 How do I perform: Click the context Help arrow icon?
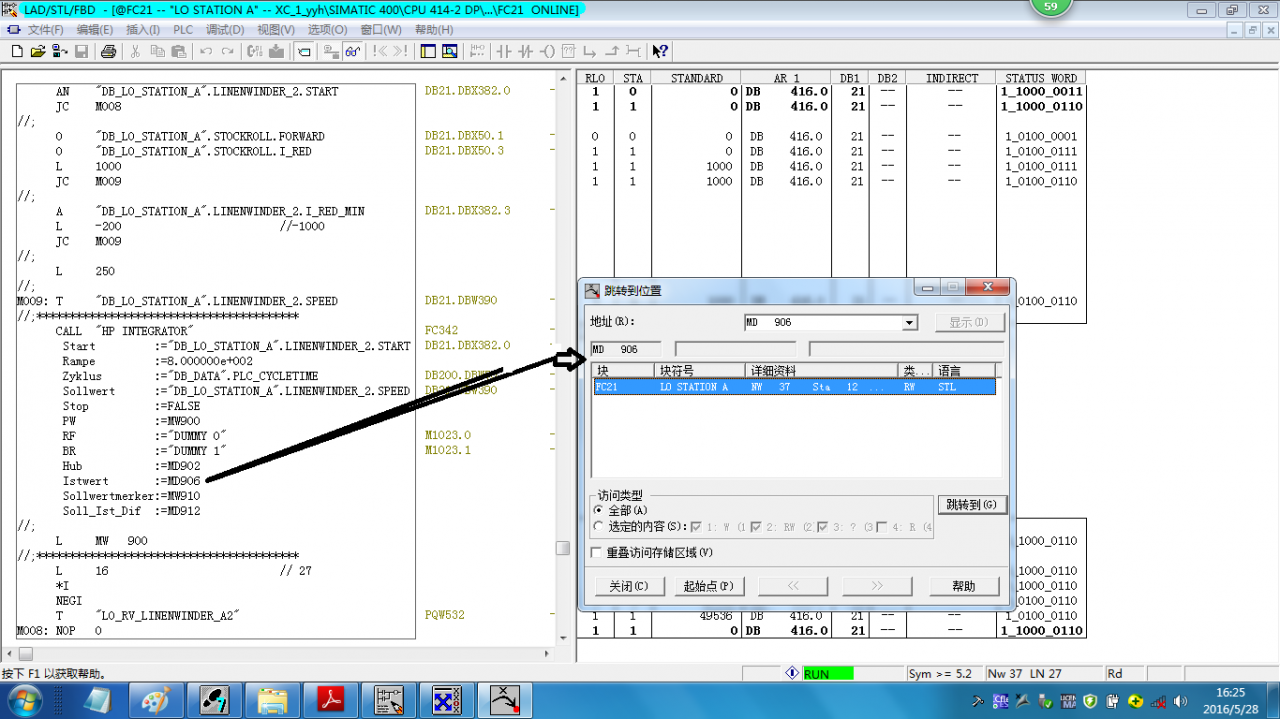pos(660,51)
